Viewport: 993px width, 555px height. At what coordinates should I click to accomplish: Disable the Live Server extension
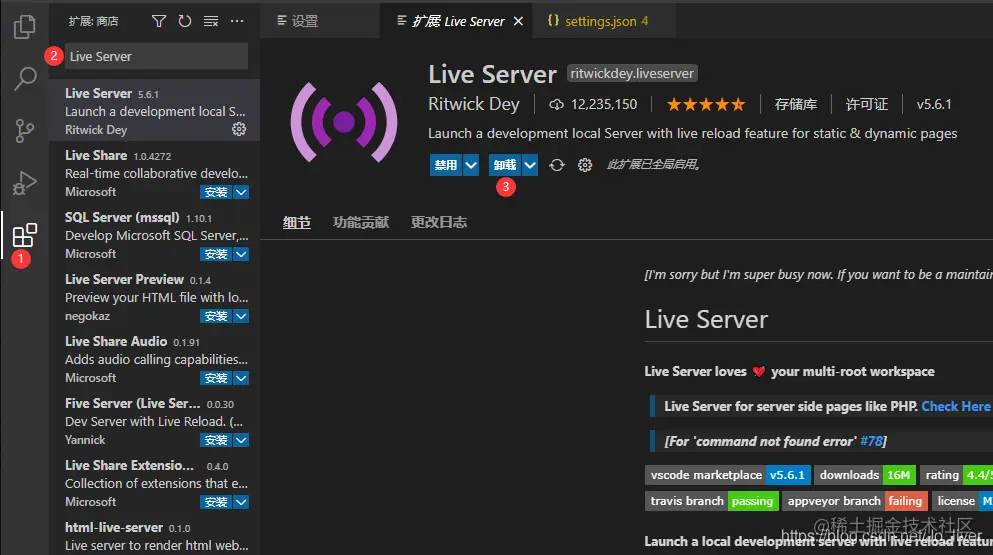(446, 165)
